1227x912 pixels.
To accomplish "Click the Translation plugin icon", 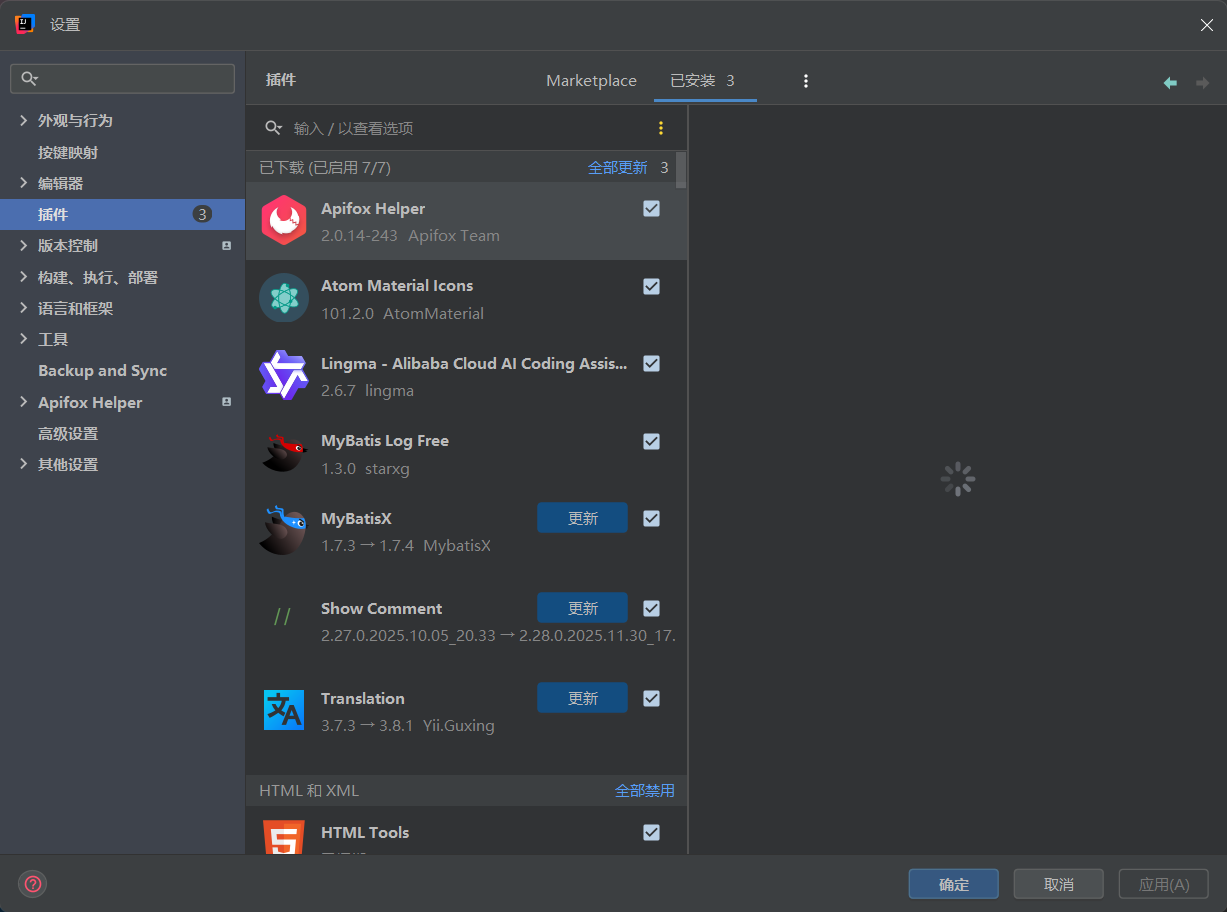I will 284,710.
